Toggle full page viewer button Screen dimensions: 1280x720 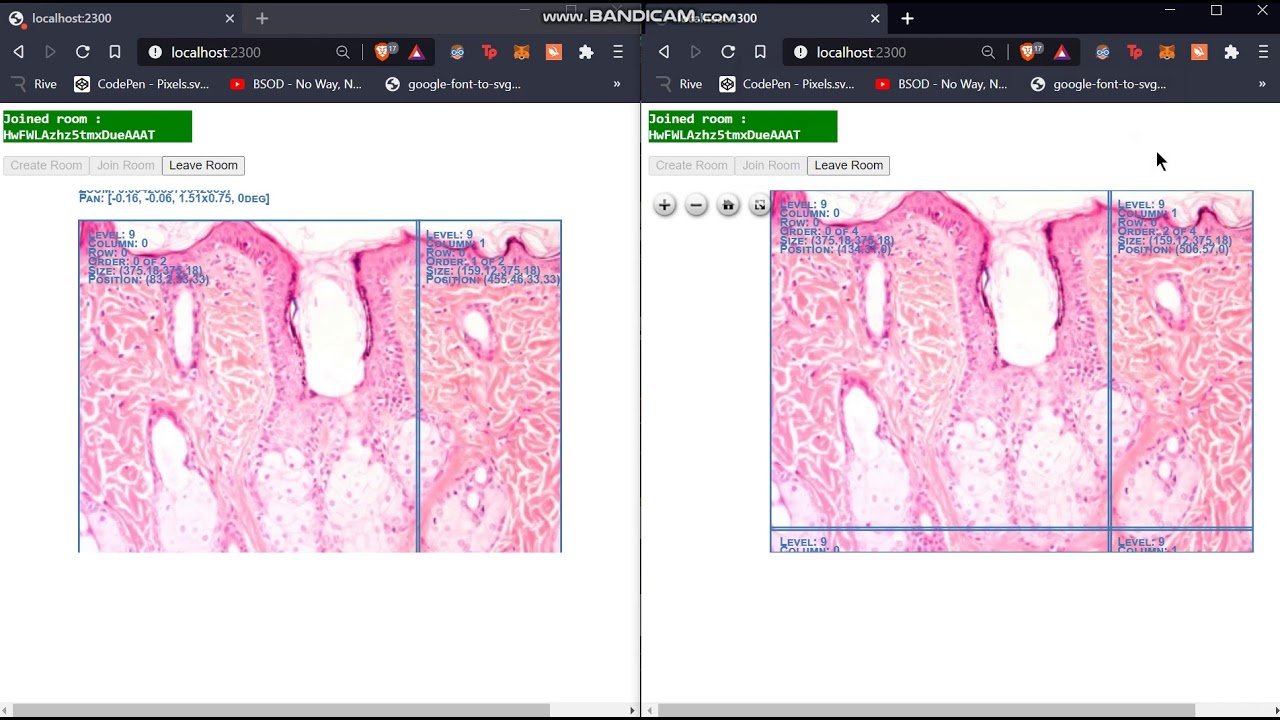click(x=760, y=205)
